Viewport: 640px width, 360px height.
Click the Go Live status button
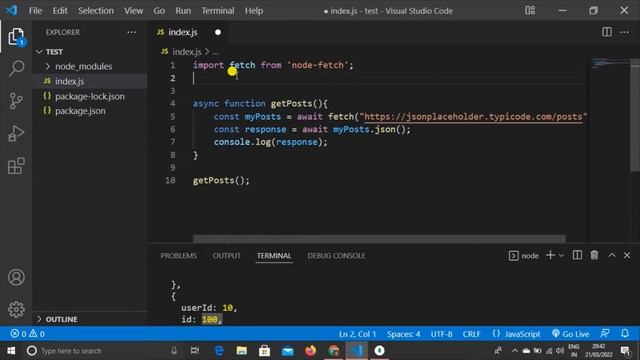(x=570, y=334)
